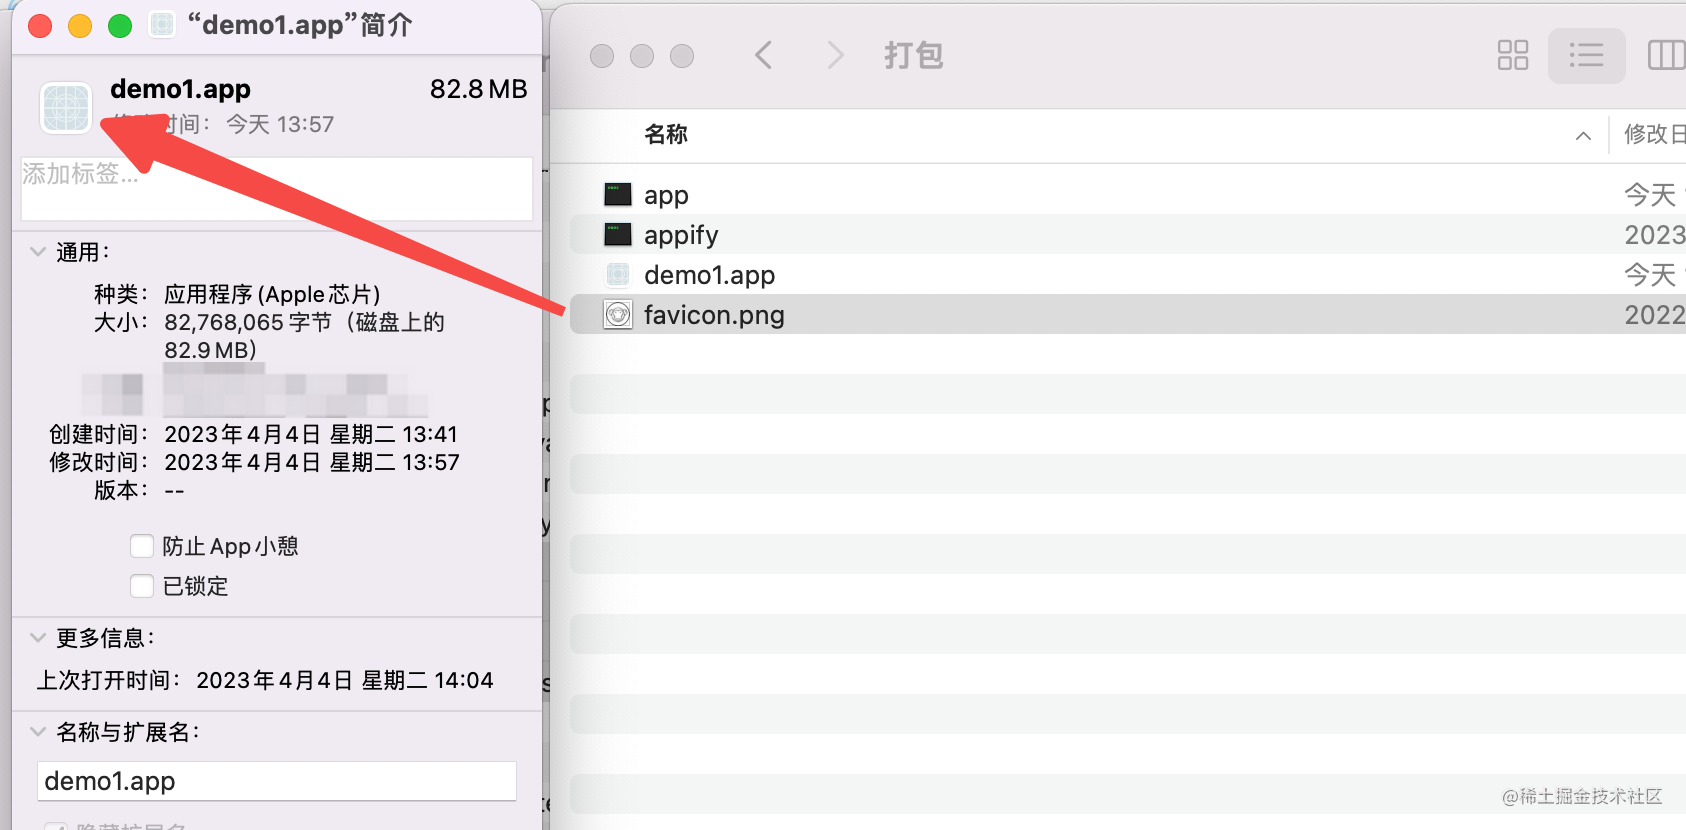This screenshot has width=1686, height=830.
Task: Click the app executable file icon
Action: (x=618, y=194)
